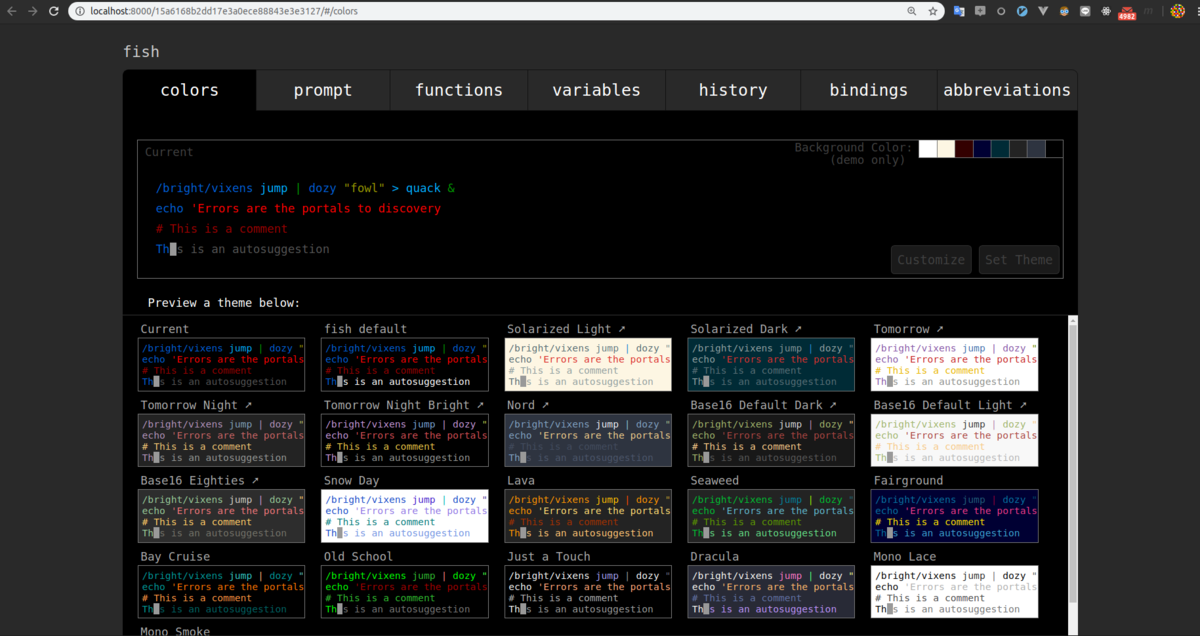
Task: Choose the dark red background swatch
Action: point(964,149)
